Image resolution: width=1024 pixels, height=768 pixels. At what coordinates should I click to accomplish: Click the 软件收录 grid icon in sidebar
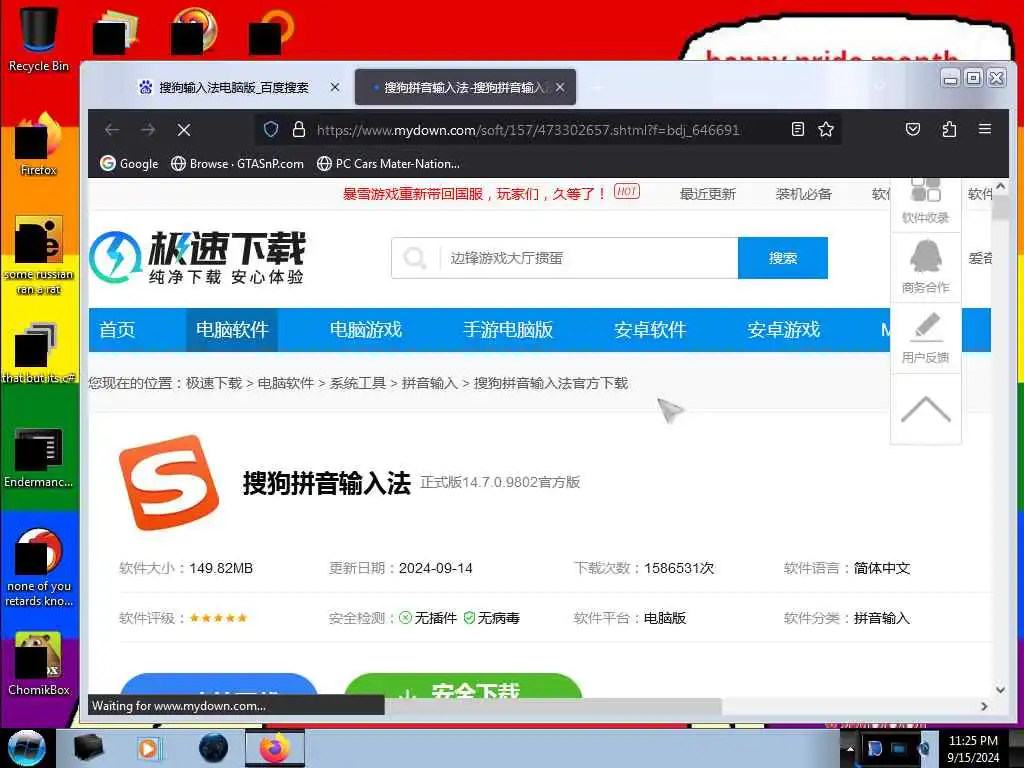tap(925, 202)
